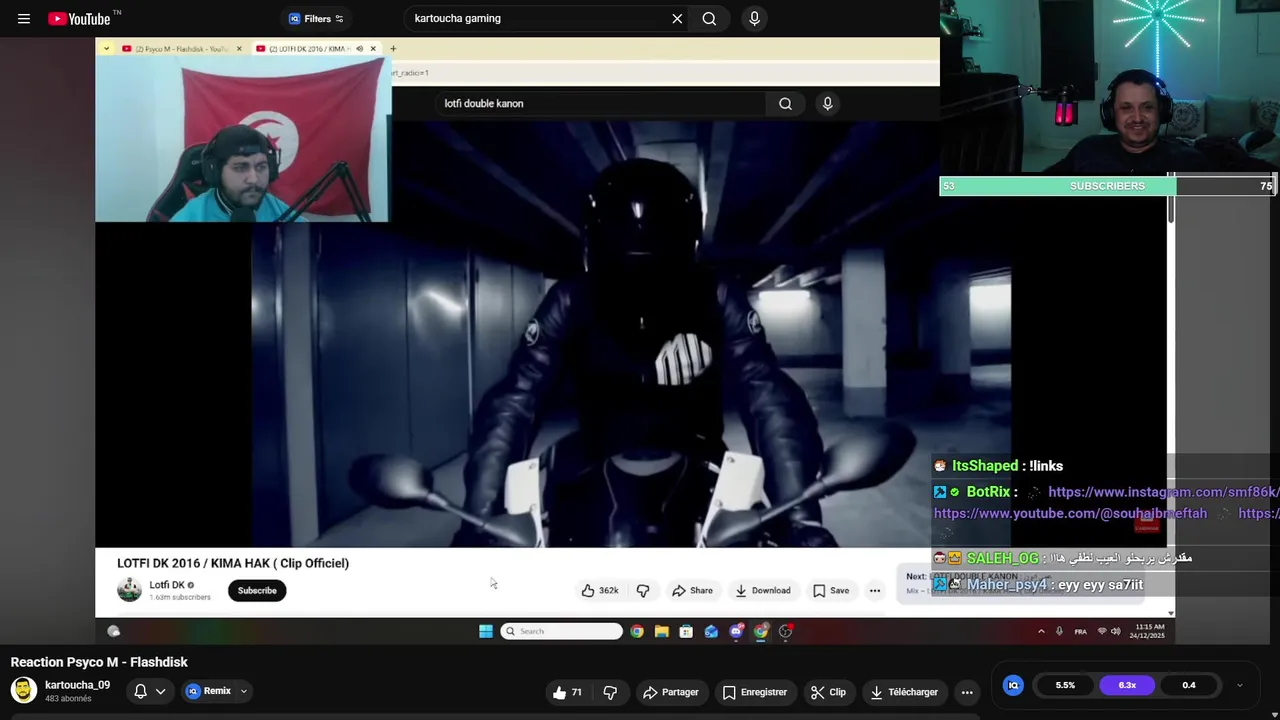Mute the LOTFI DK tab via its speaker icon
The width and height of the screenshot is (1280, 720).
(x=359, y=48)
